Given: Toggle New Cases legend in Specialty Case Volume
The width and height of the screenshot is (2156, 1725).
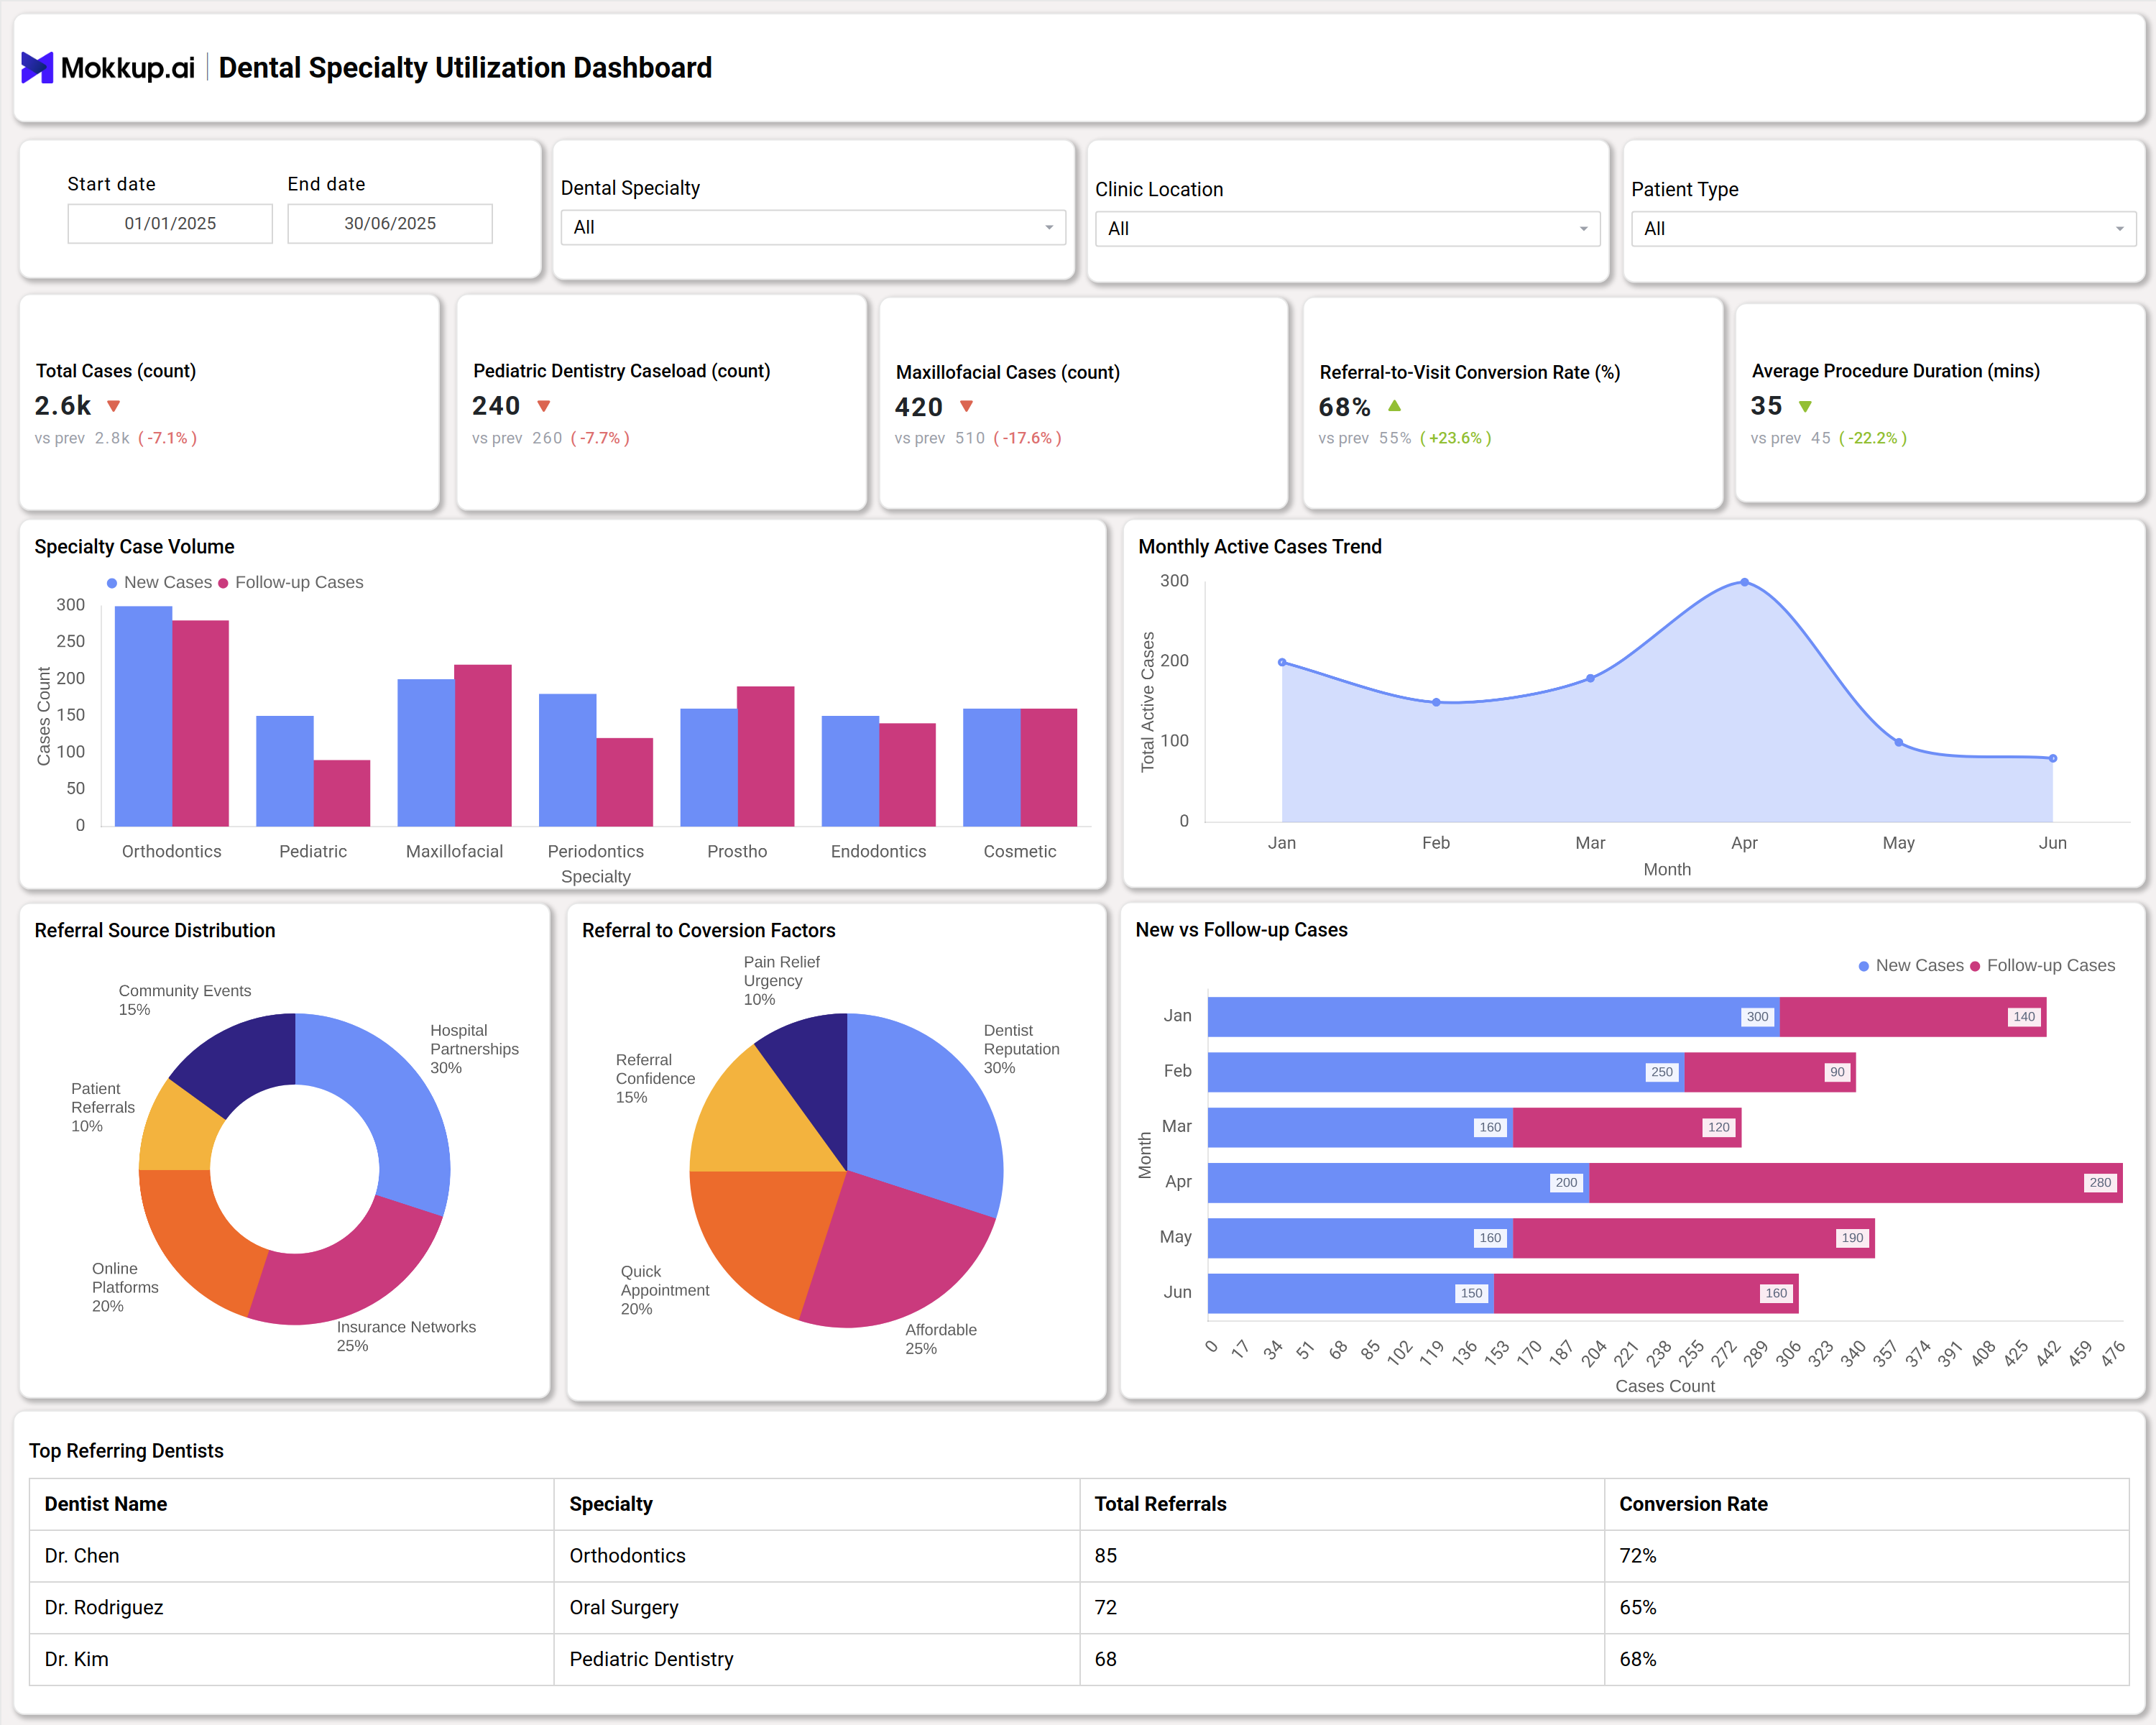Looking at the screenshot, I should [160, 582].
